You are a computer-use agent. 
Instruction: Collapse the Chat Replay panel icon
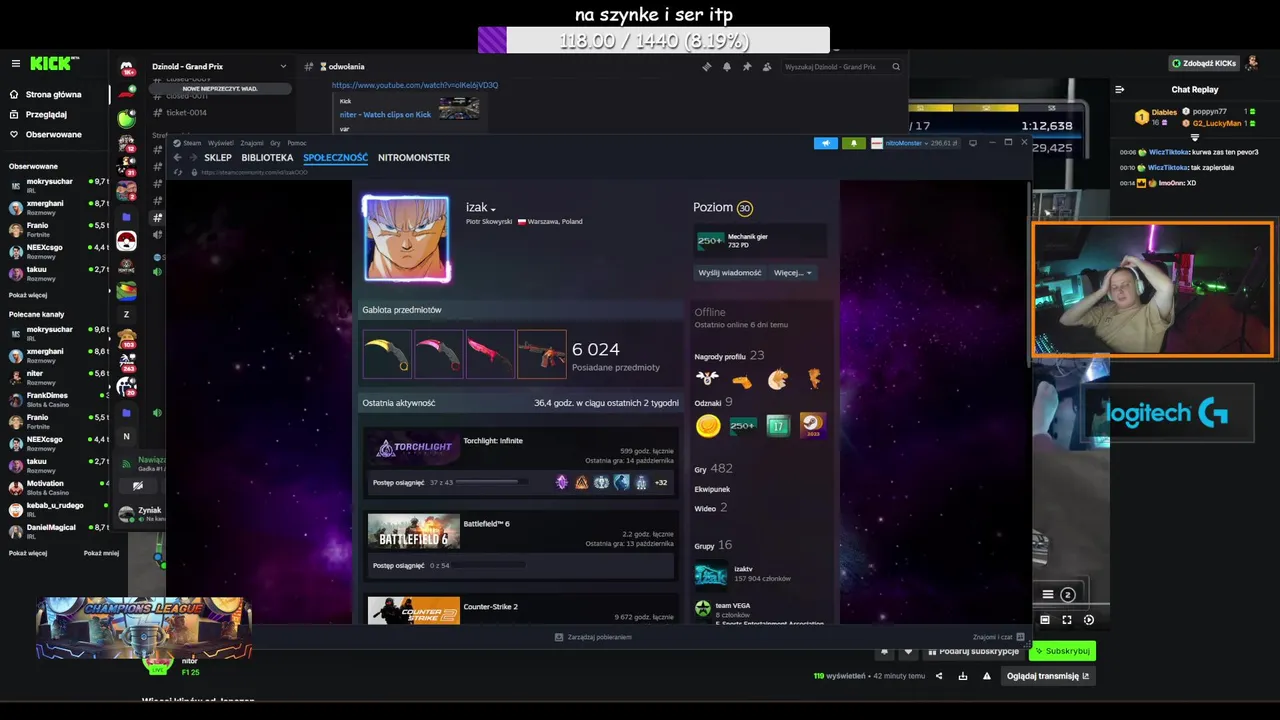click(1120, 89)
